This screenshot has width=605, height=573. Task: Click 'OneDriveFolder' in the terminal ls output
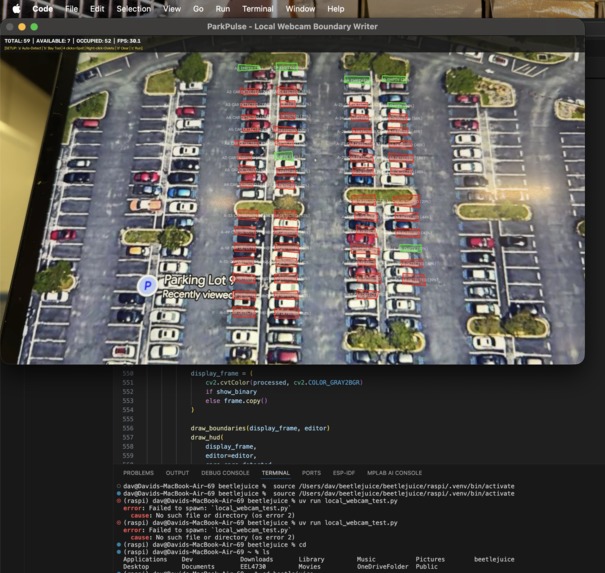(x=382, y=567)
